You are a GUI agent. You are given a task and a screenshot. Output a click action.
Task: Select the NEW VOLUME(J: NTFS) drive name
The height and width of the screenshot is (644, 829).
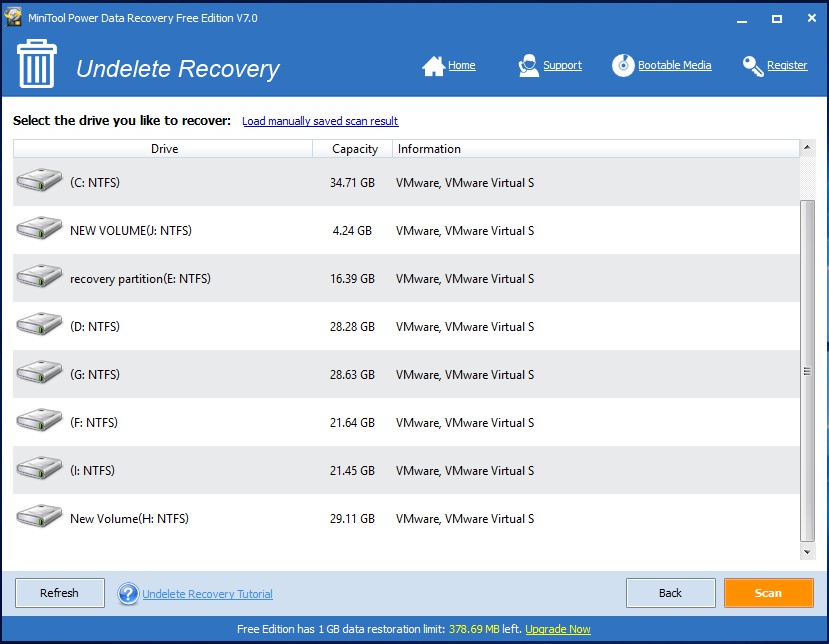point(131,231)
